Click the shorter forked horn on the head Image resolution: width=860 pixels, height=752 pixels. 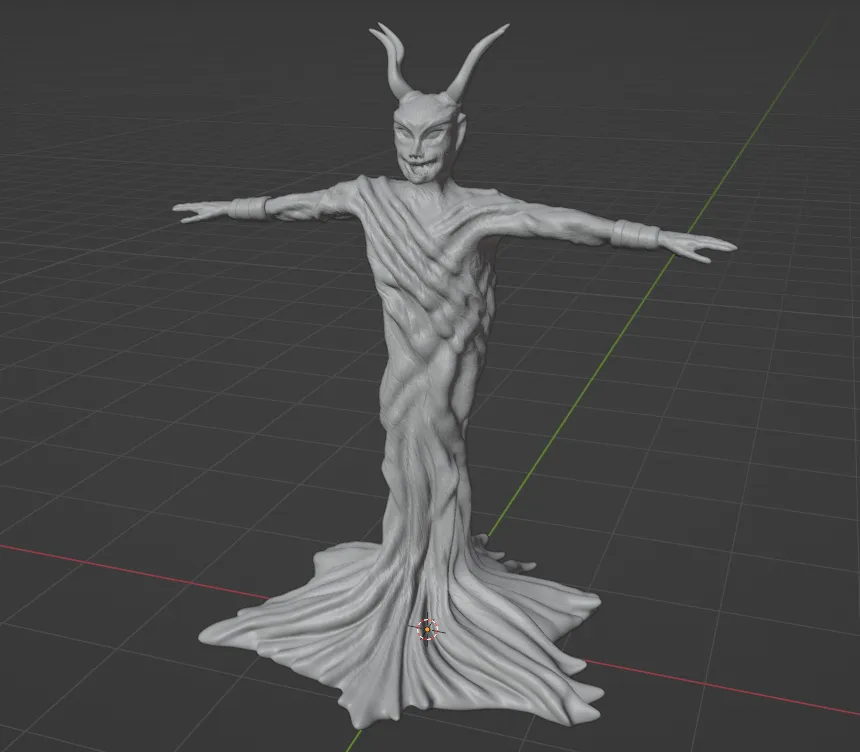coord(393,60)
